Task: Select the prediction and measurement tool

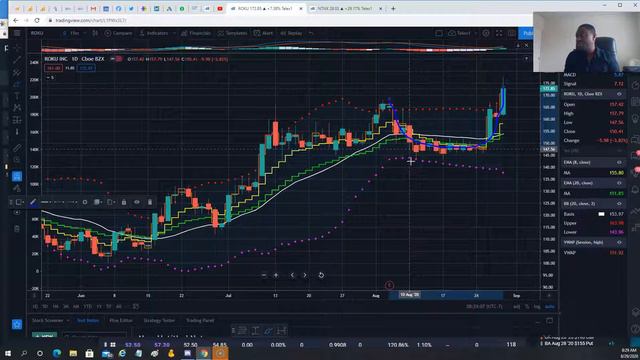Action: pyautogui.click(x=17, y=120)
